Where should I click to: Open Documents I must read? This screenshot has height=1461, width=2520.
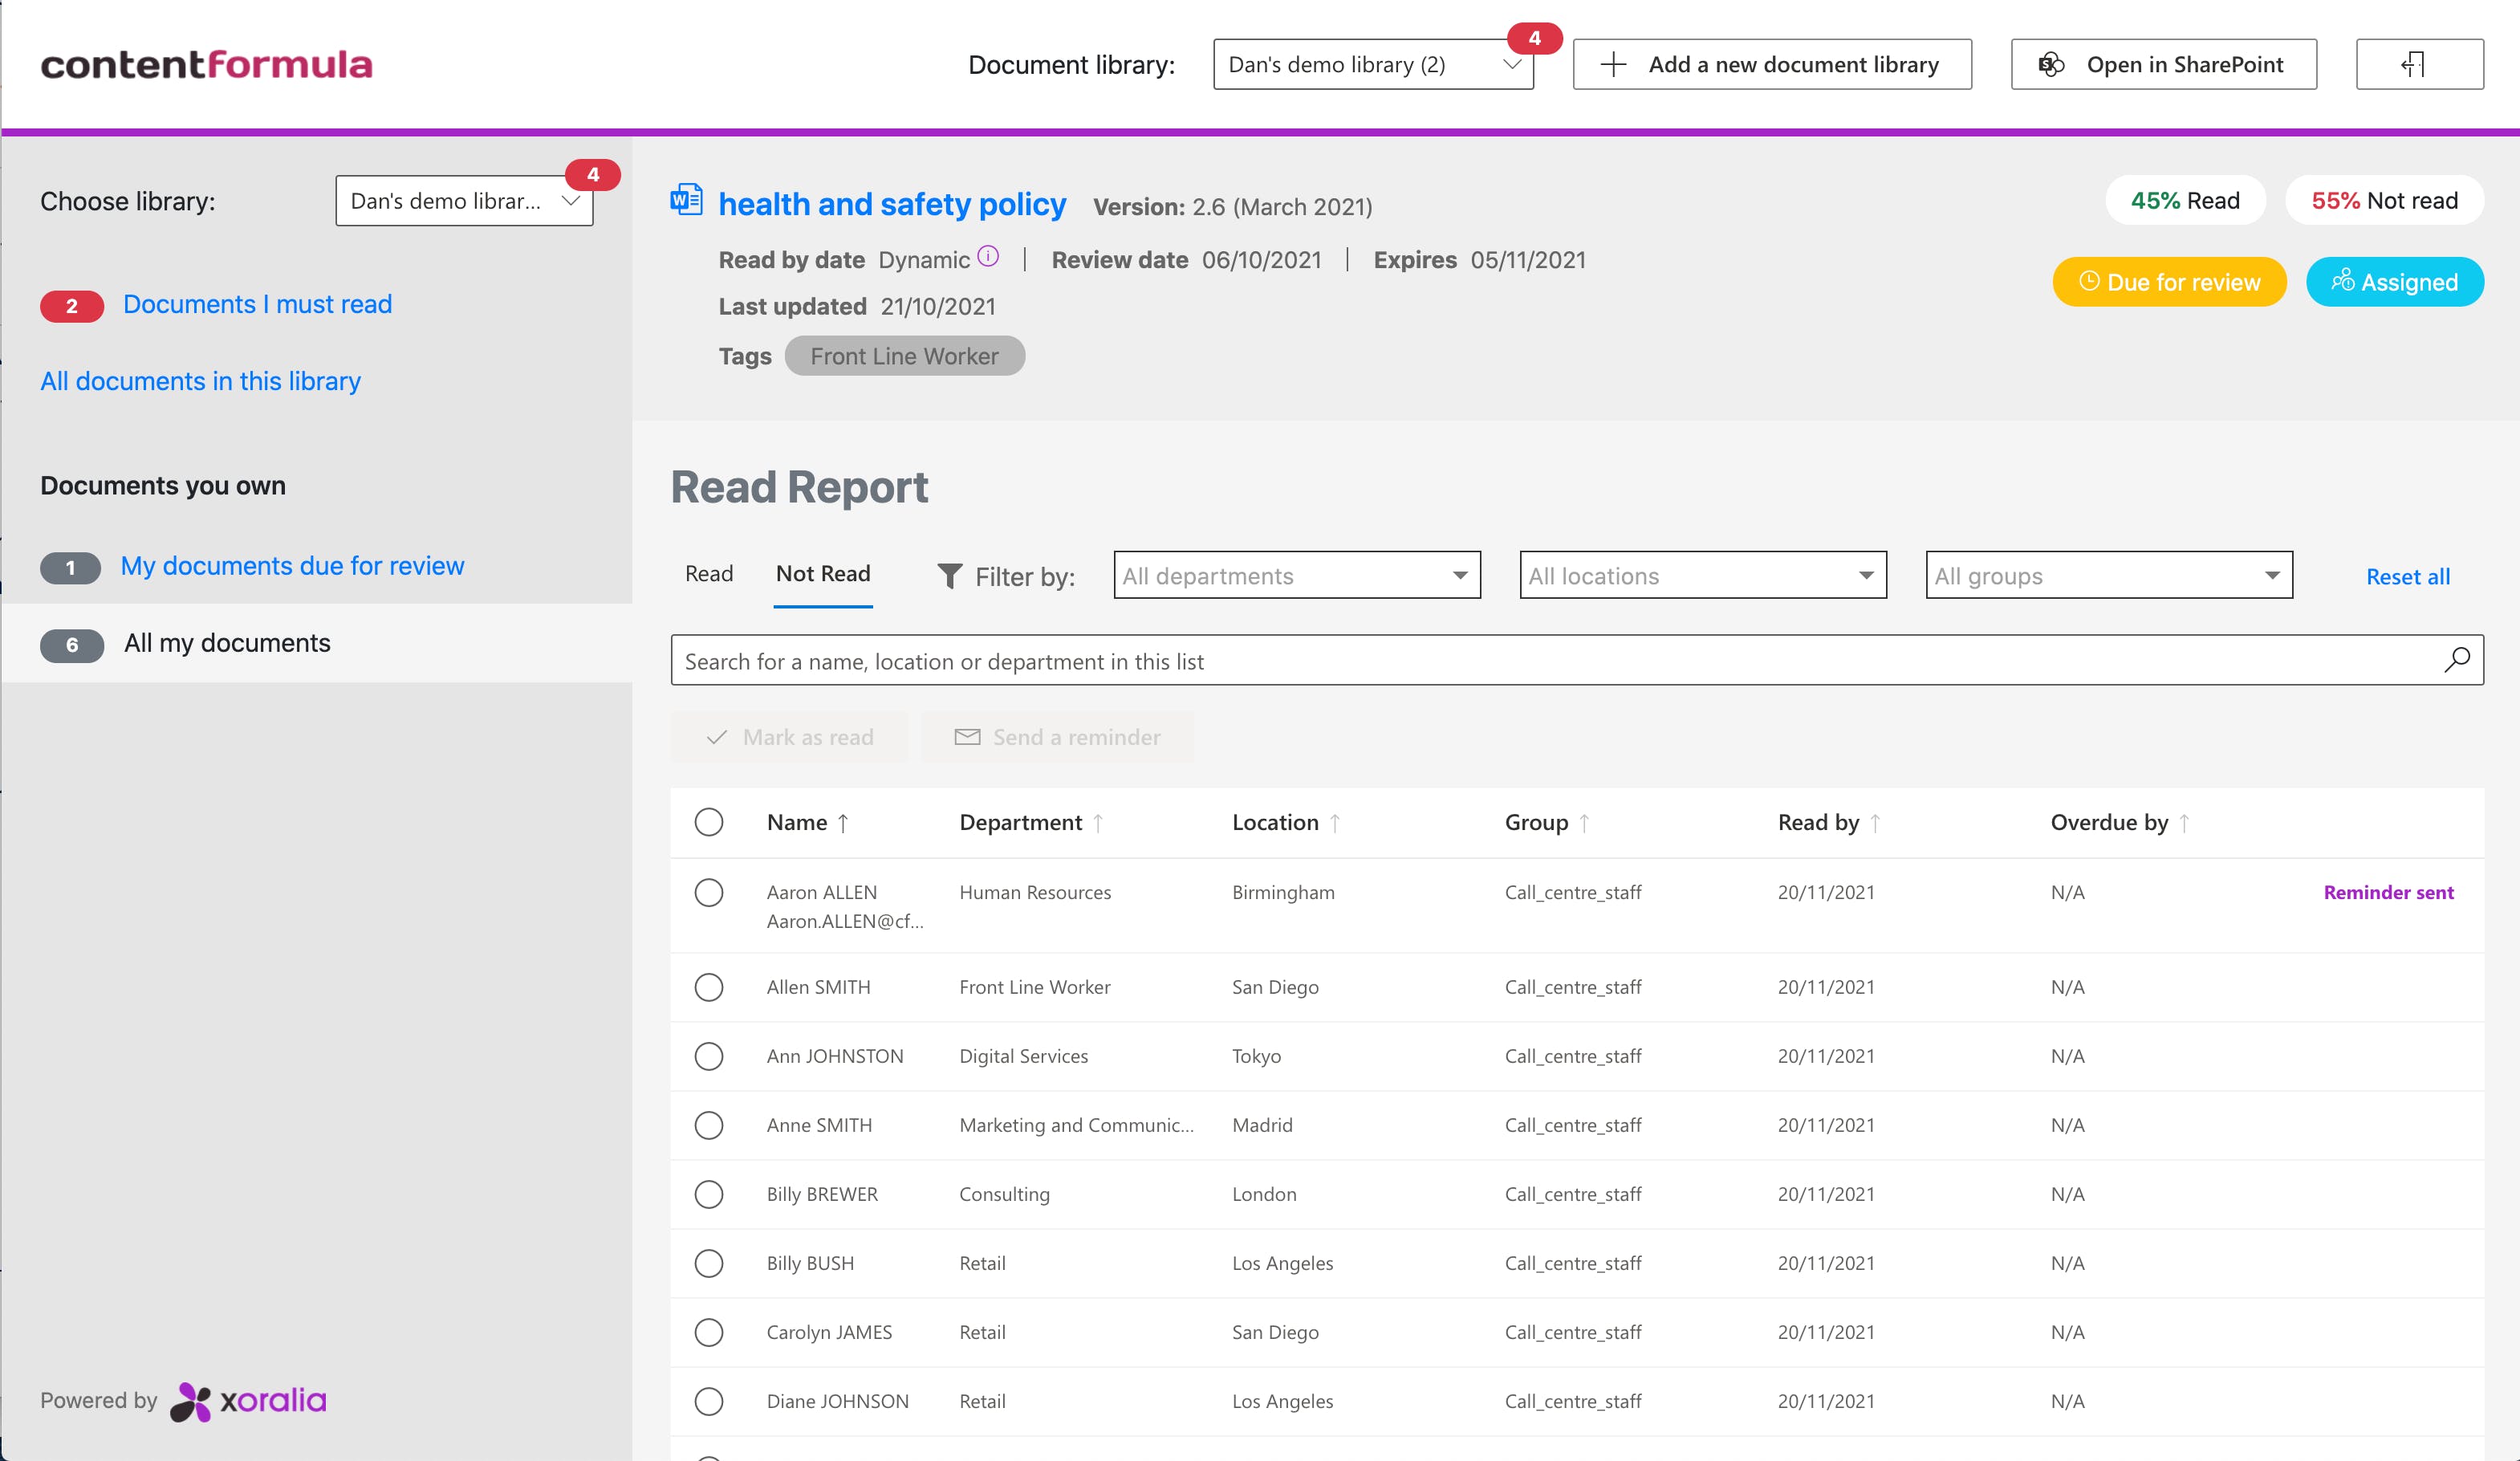257,304
